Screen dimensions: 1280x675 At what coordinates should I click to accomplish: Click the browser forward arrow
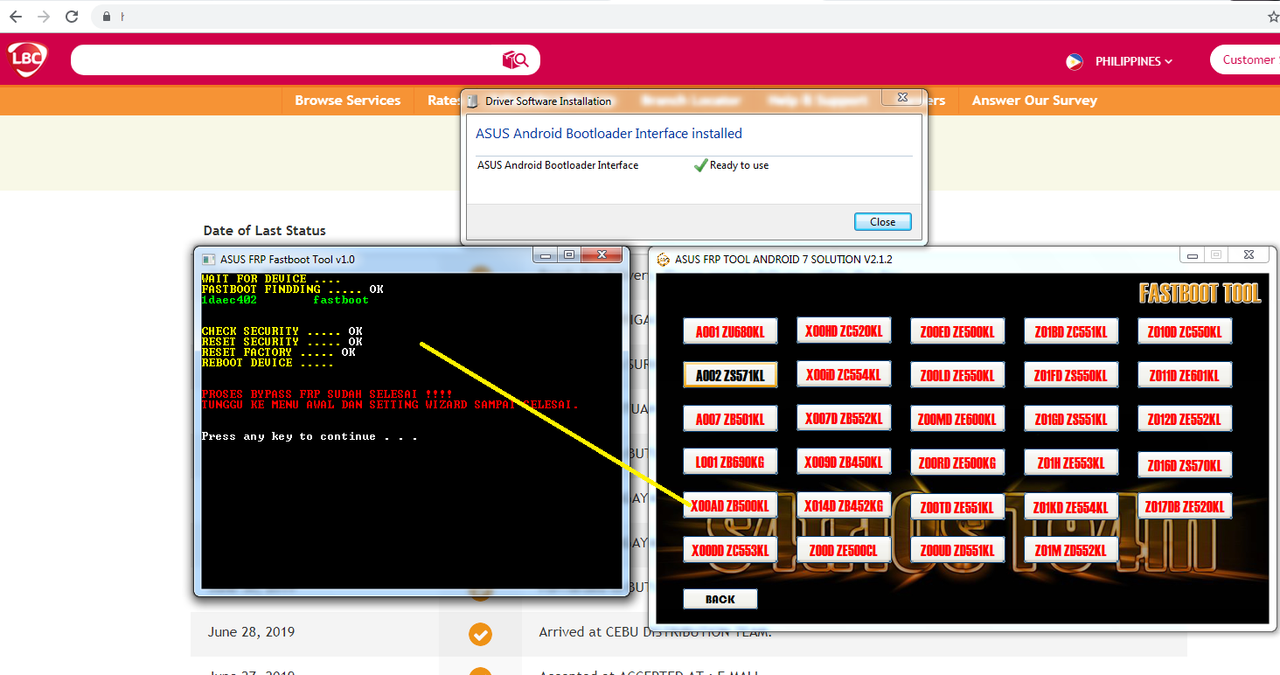44,16
